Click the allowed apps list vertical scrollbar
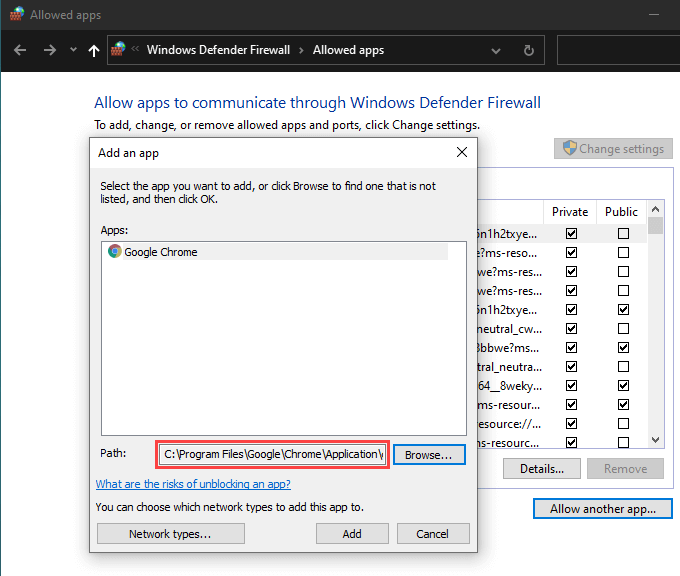This screenshot has width=680, height=576. (x=655, y=320)
